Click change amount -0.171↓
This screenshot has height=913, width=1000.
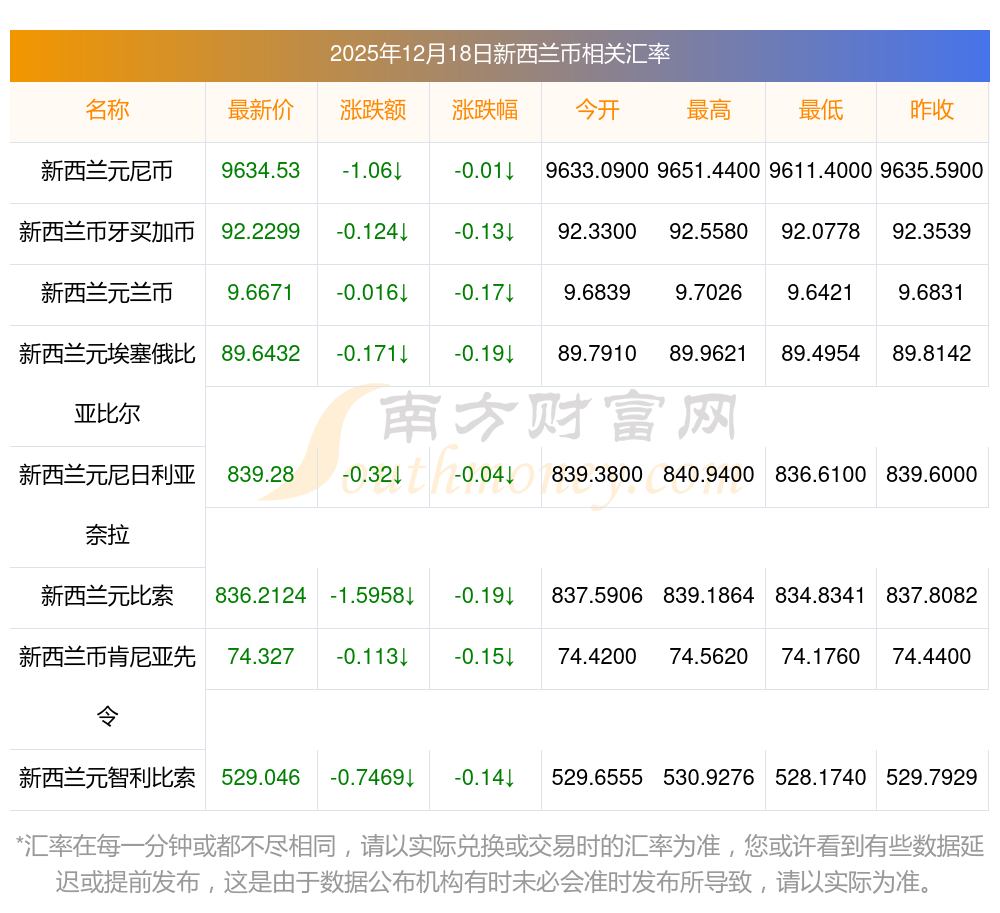click(373, 353)
